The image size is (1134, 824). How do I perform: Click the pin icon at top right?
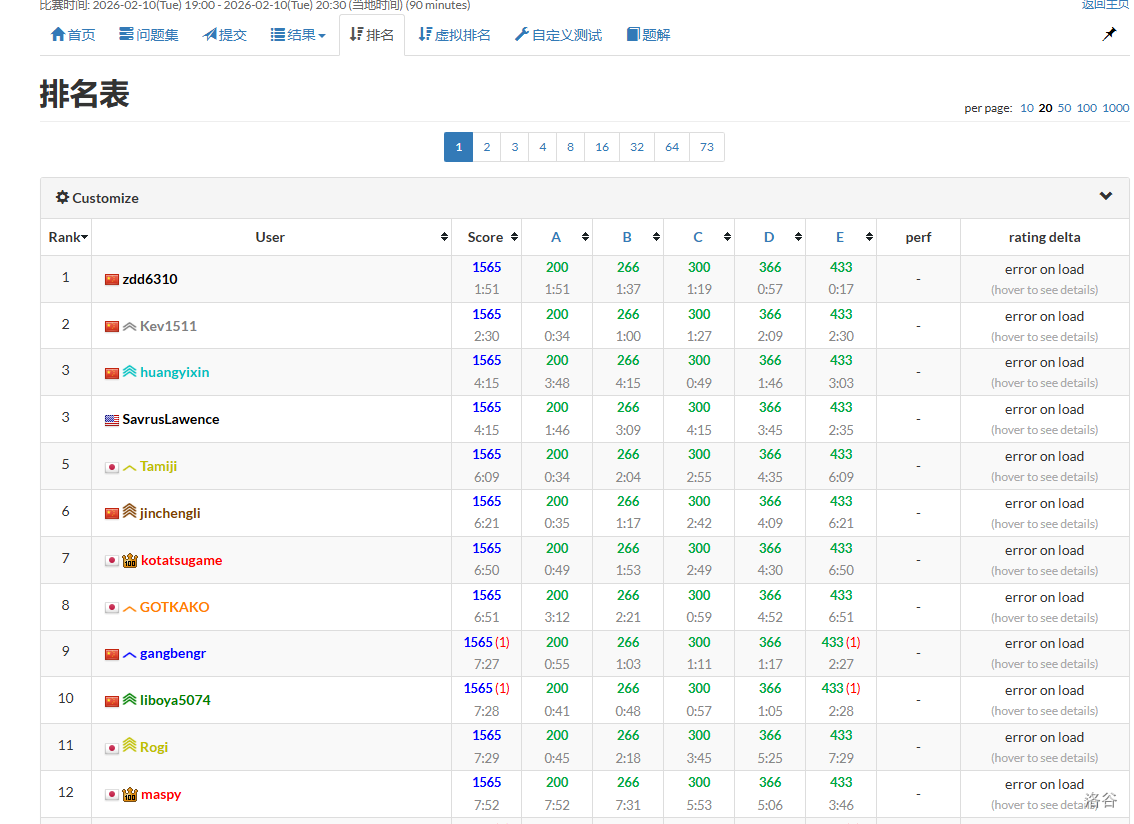coord(1109,34)
